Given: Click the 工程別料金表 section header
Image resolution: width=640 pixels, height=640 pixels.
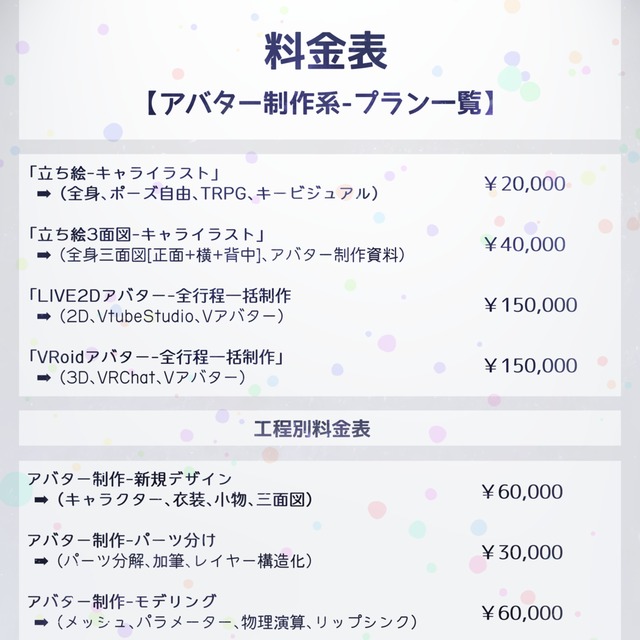Looking at the screenshot, I should coord(312,429).
